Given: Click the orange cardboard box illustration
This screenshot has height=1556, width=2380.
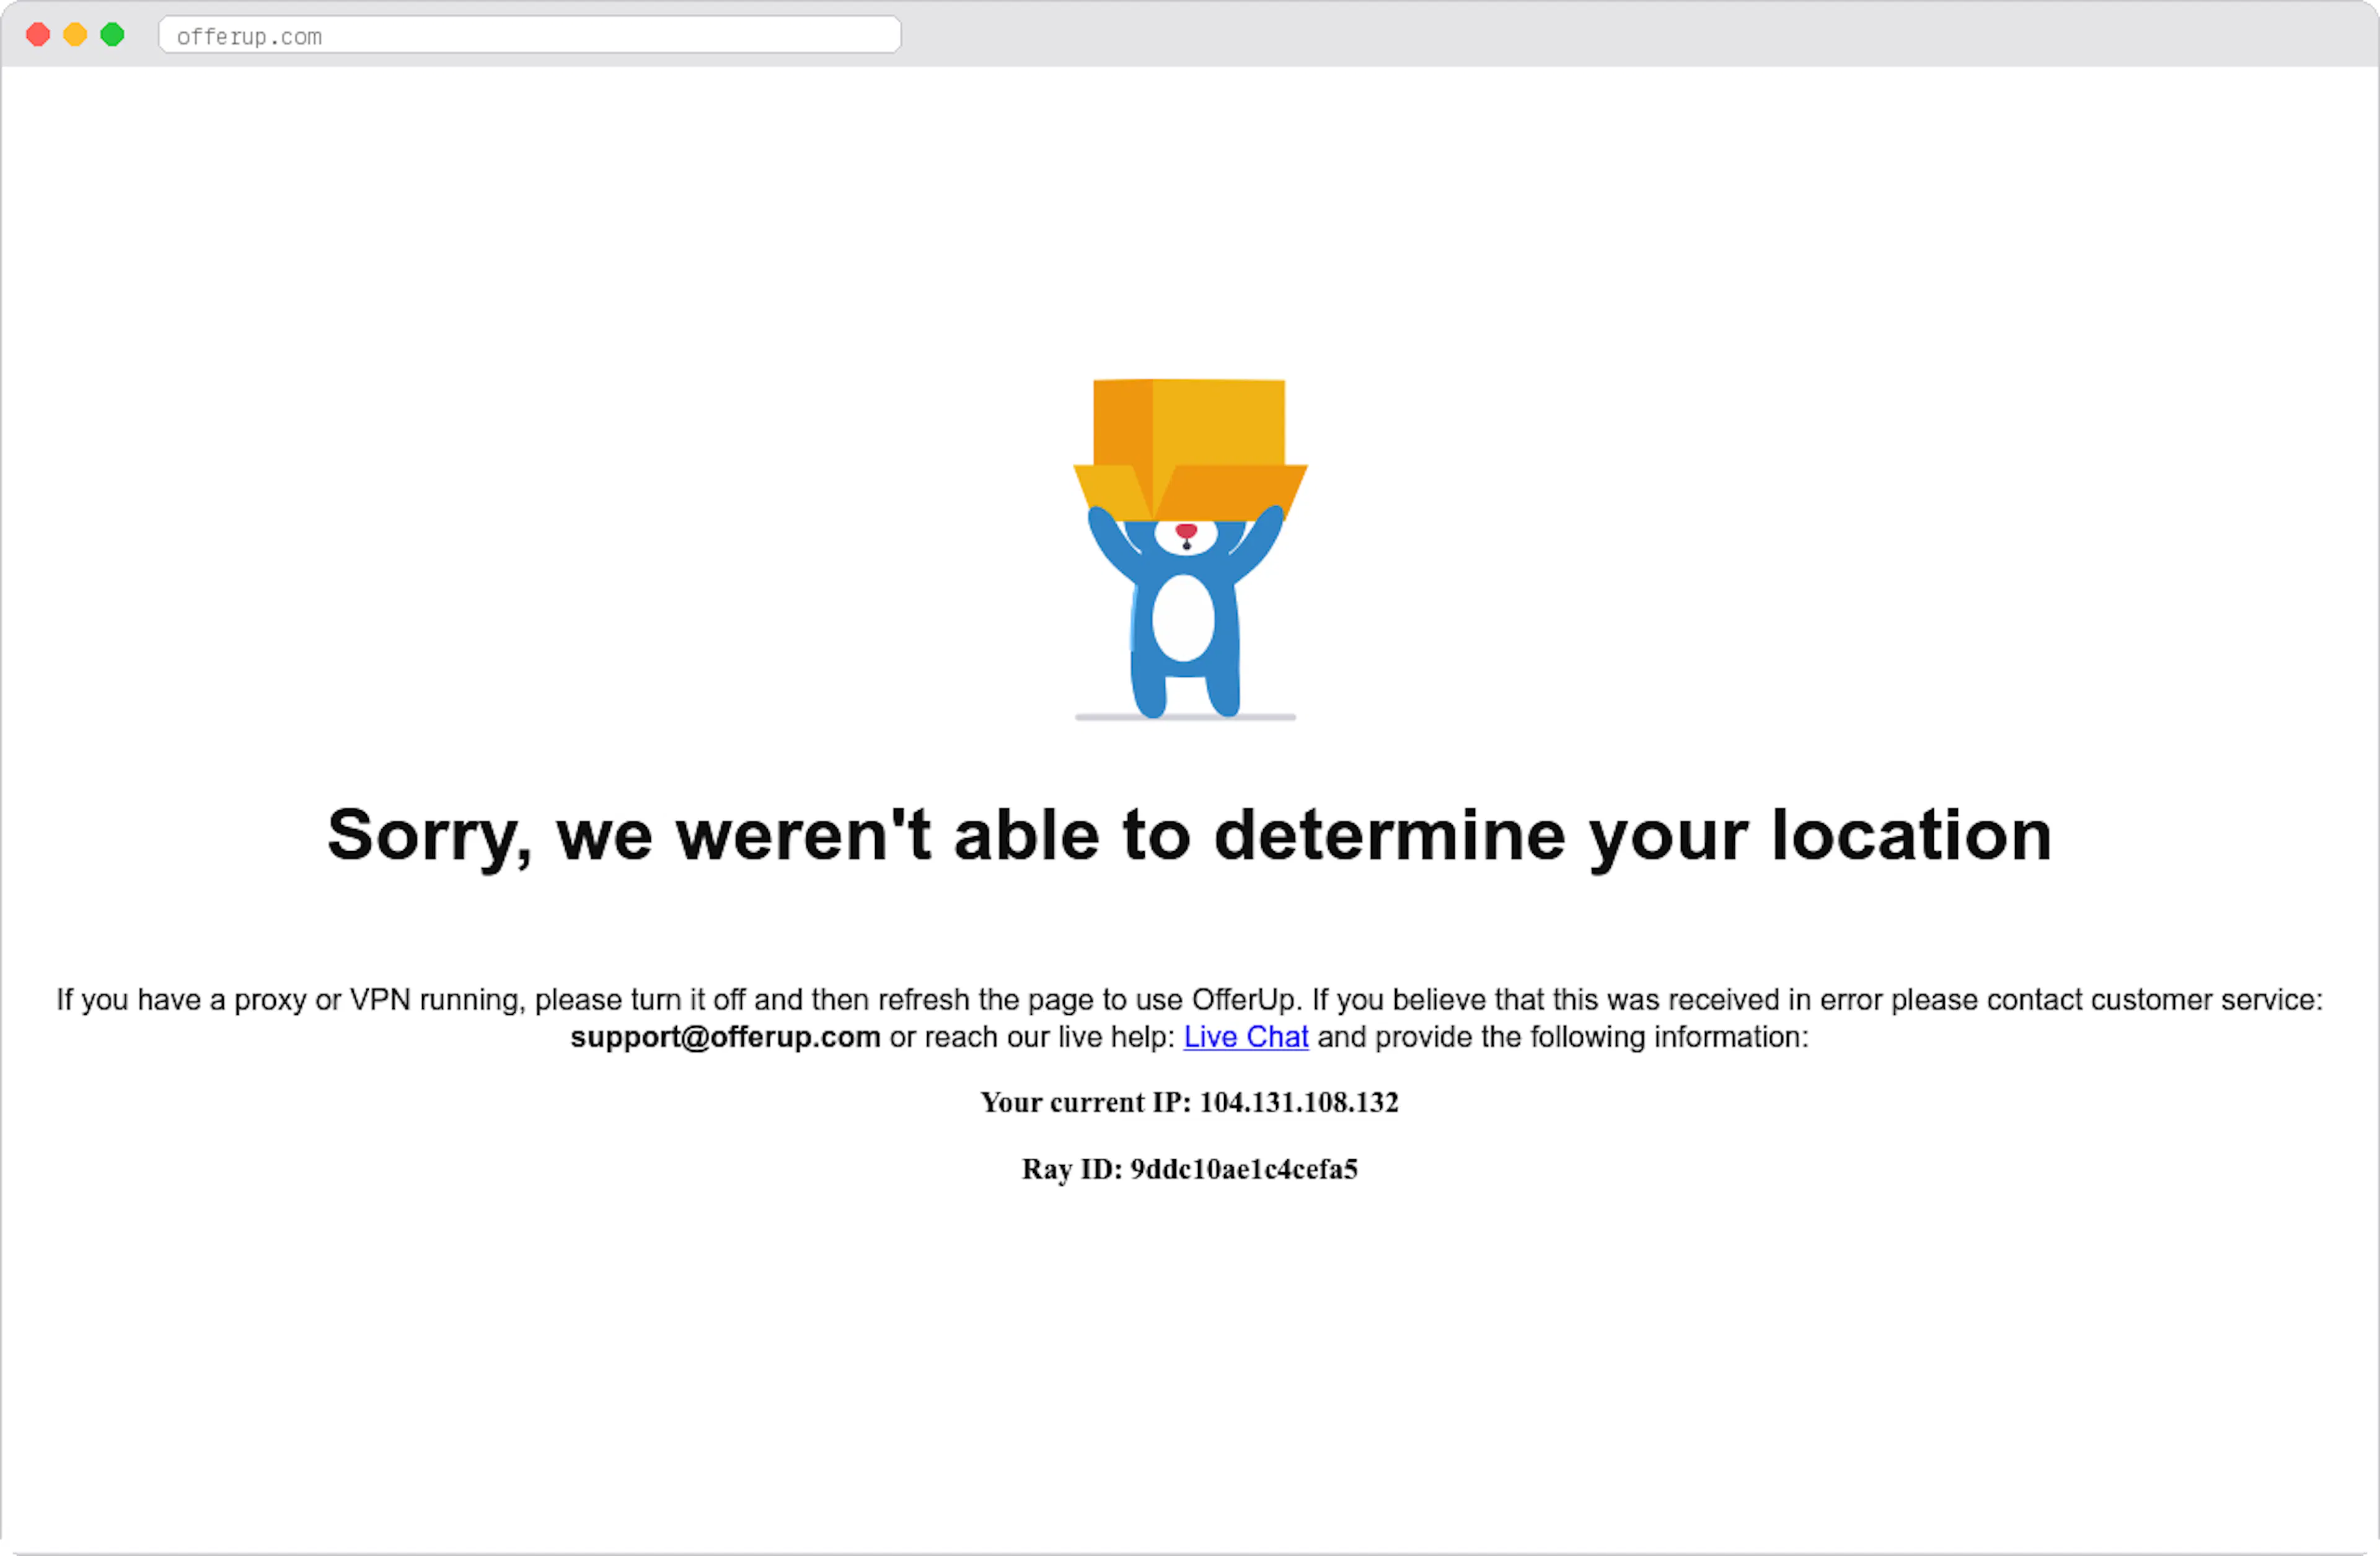Looking at the screenshot, I should coord(1190,448).
